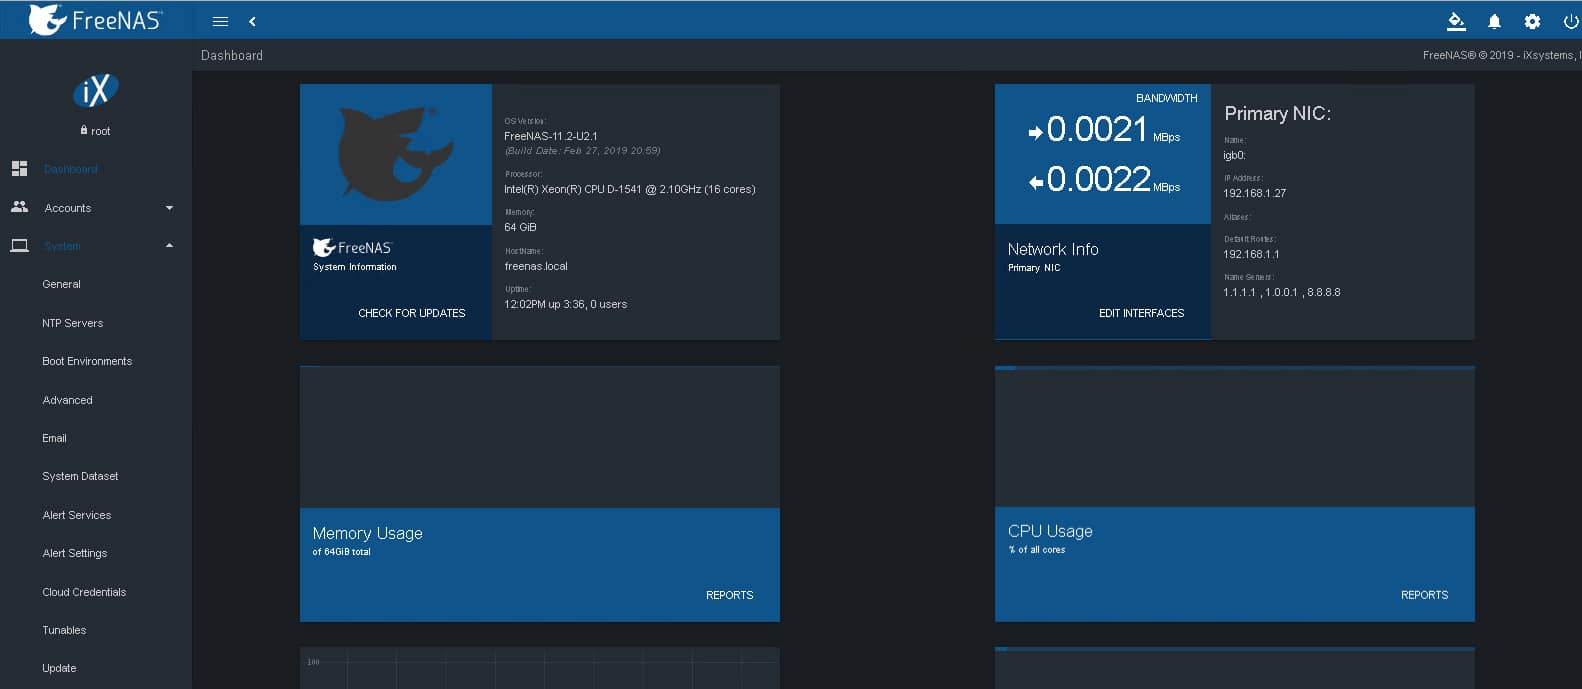Screen dimensions: 1582x689
Task: Collapse the System menu arrow
Action: tap(169, 246)
